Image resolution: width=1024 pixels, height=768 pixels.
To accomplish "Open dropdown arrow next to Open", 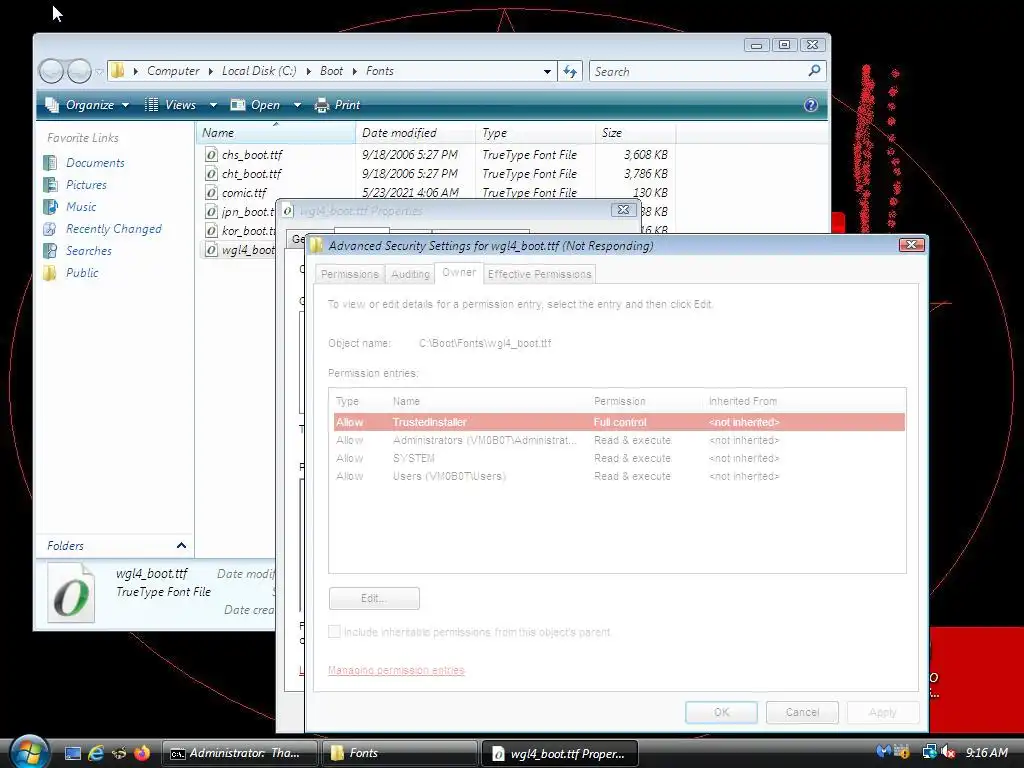I will click(x=297, y=104).
